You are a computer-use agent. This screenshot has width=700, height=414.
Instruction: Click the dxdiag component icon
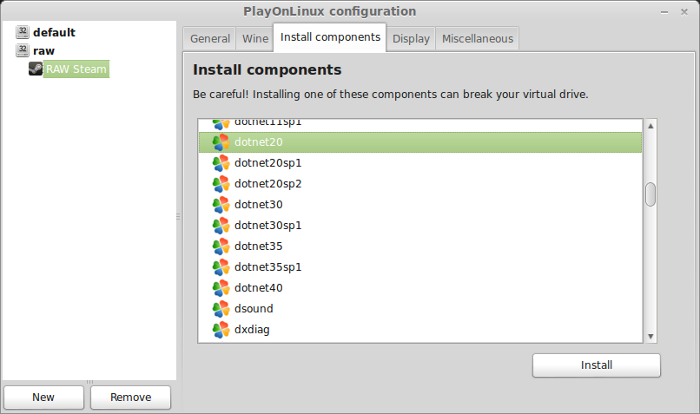point(221,330)
